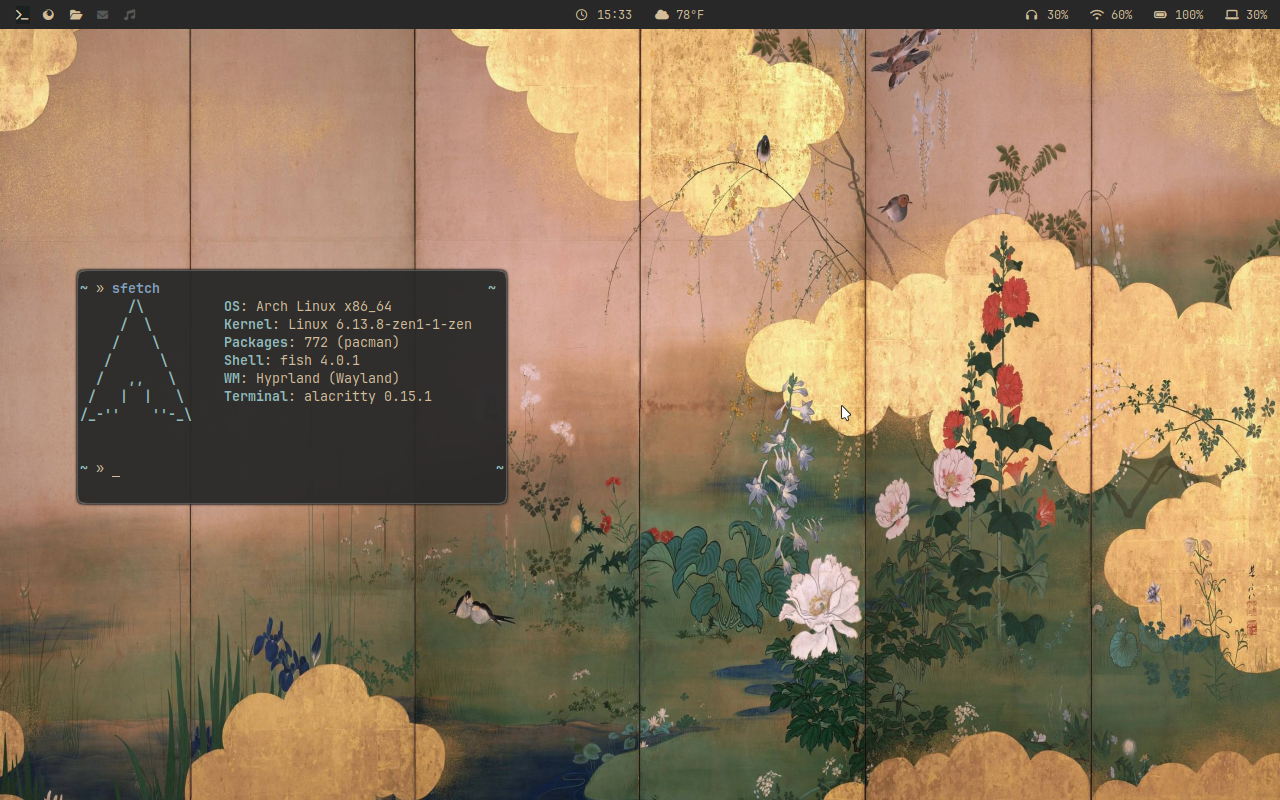Click the headphones volume indicator 30%
1280x800 pixels.
[1047, 15]
